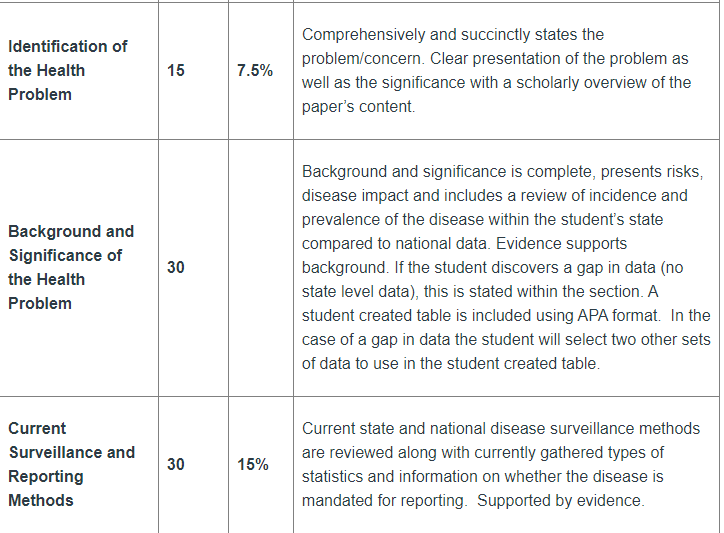
Task: Click 'mandated for reporting' text
Action: [384, 500]
